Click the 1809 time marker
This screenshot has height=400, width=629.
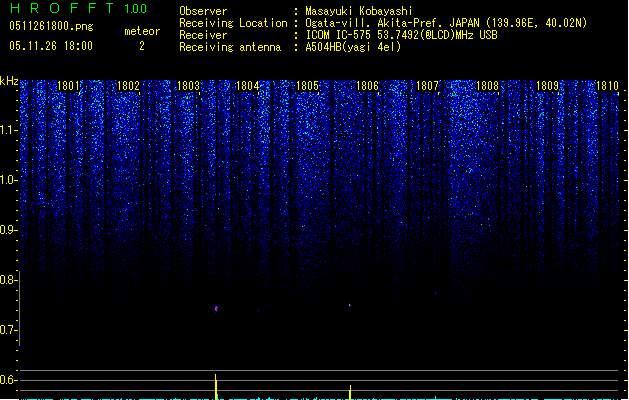pos(548,86)
